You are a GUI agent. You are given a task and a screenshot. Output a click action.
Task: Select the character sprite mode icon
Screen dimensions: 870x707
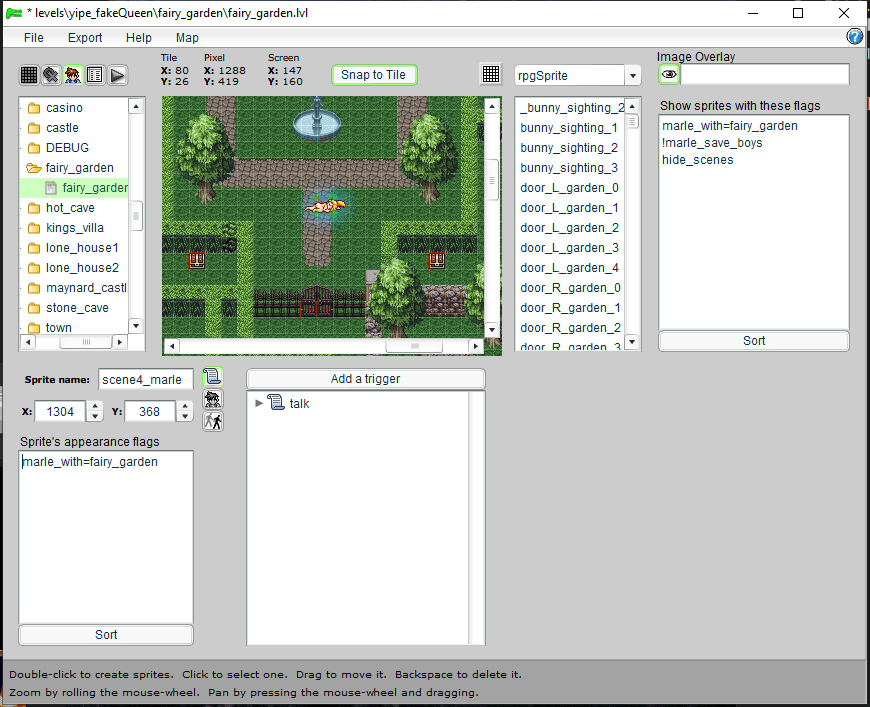pyautogui.click(x=73, y=75)
